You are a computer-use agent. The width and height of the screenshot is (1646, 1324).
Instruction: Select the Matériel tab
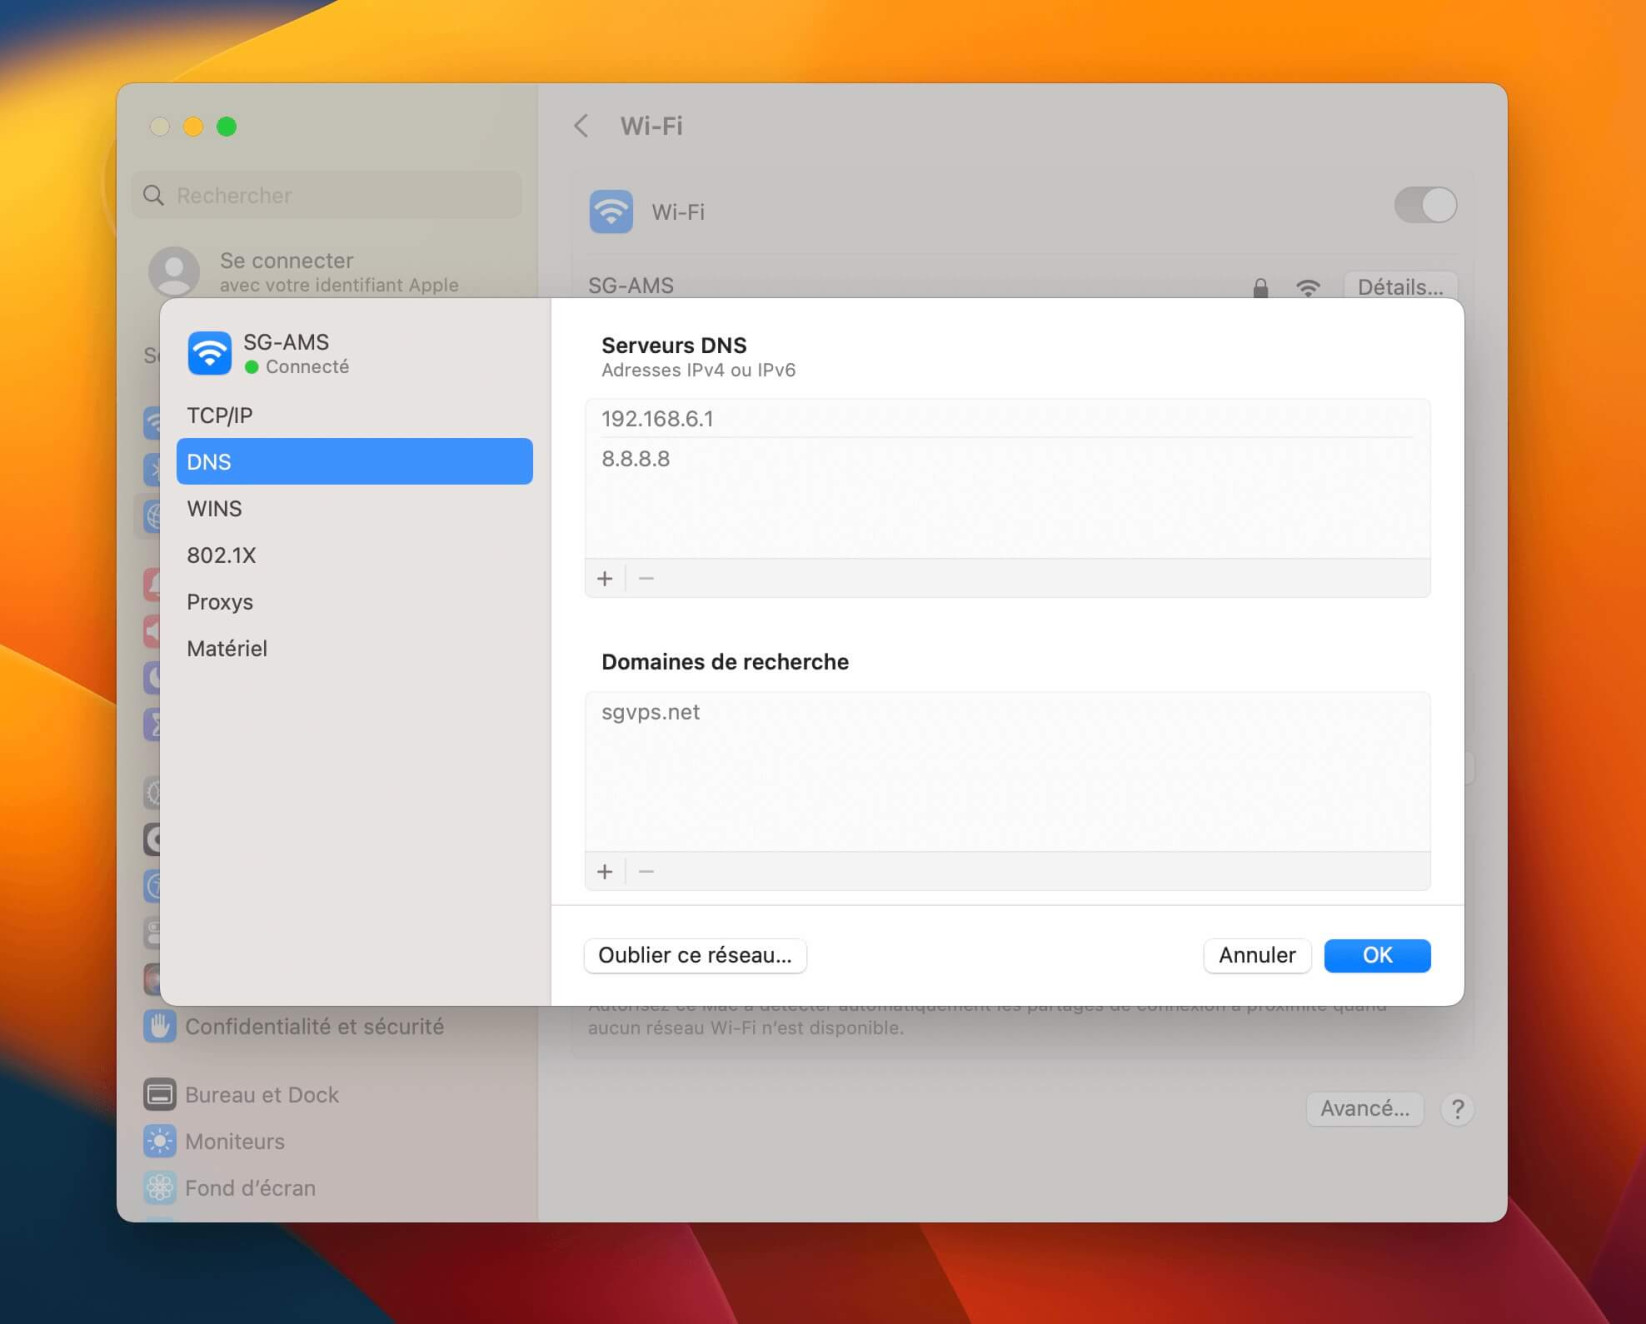click(x=354, y=648)
